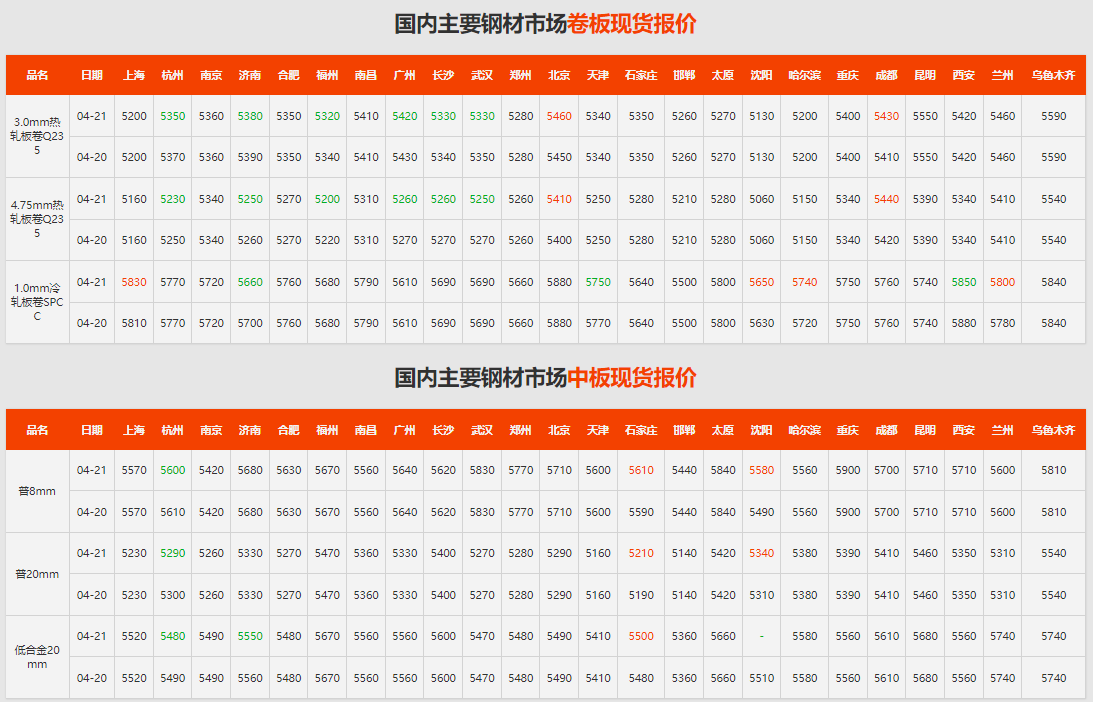Click red 5340 under 沈阳 in 普20mm row
This screenshot has width=1093, height=702.
[761, 553]
